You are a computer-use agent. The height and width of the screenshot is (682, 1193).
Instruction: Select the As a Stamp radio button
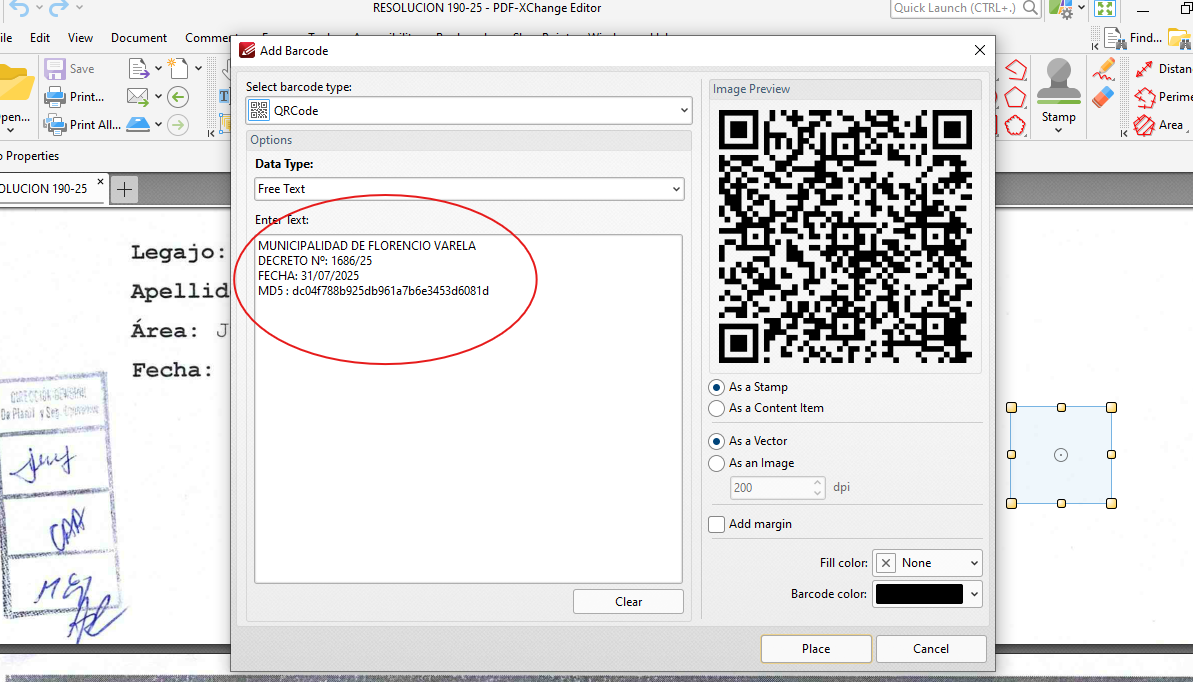click(716, 387)
